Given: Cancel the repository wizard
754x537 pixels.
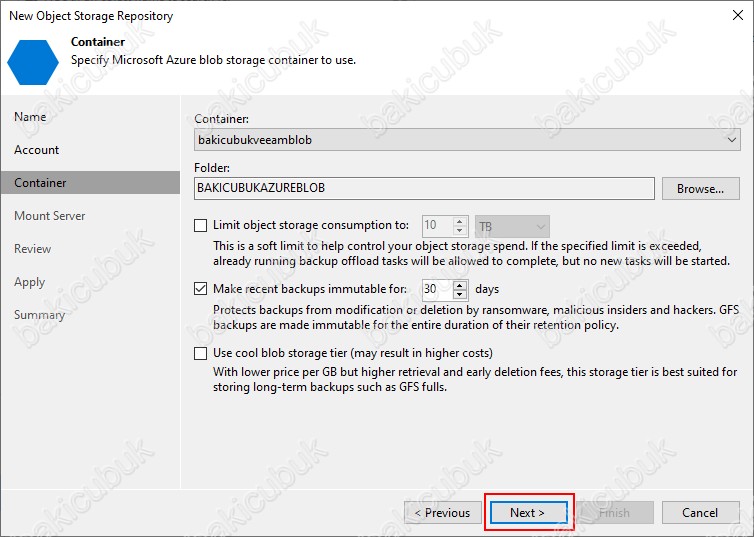Looking at the screenshot, I should point(700,513).
